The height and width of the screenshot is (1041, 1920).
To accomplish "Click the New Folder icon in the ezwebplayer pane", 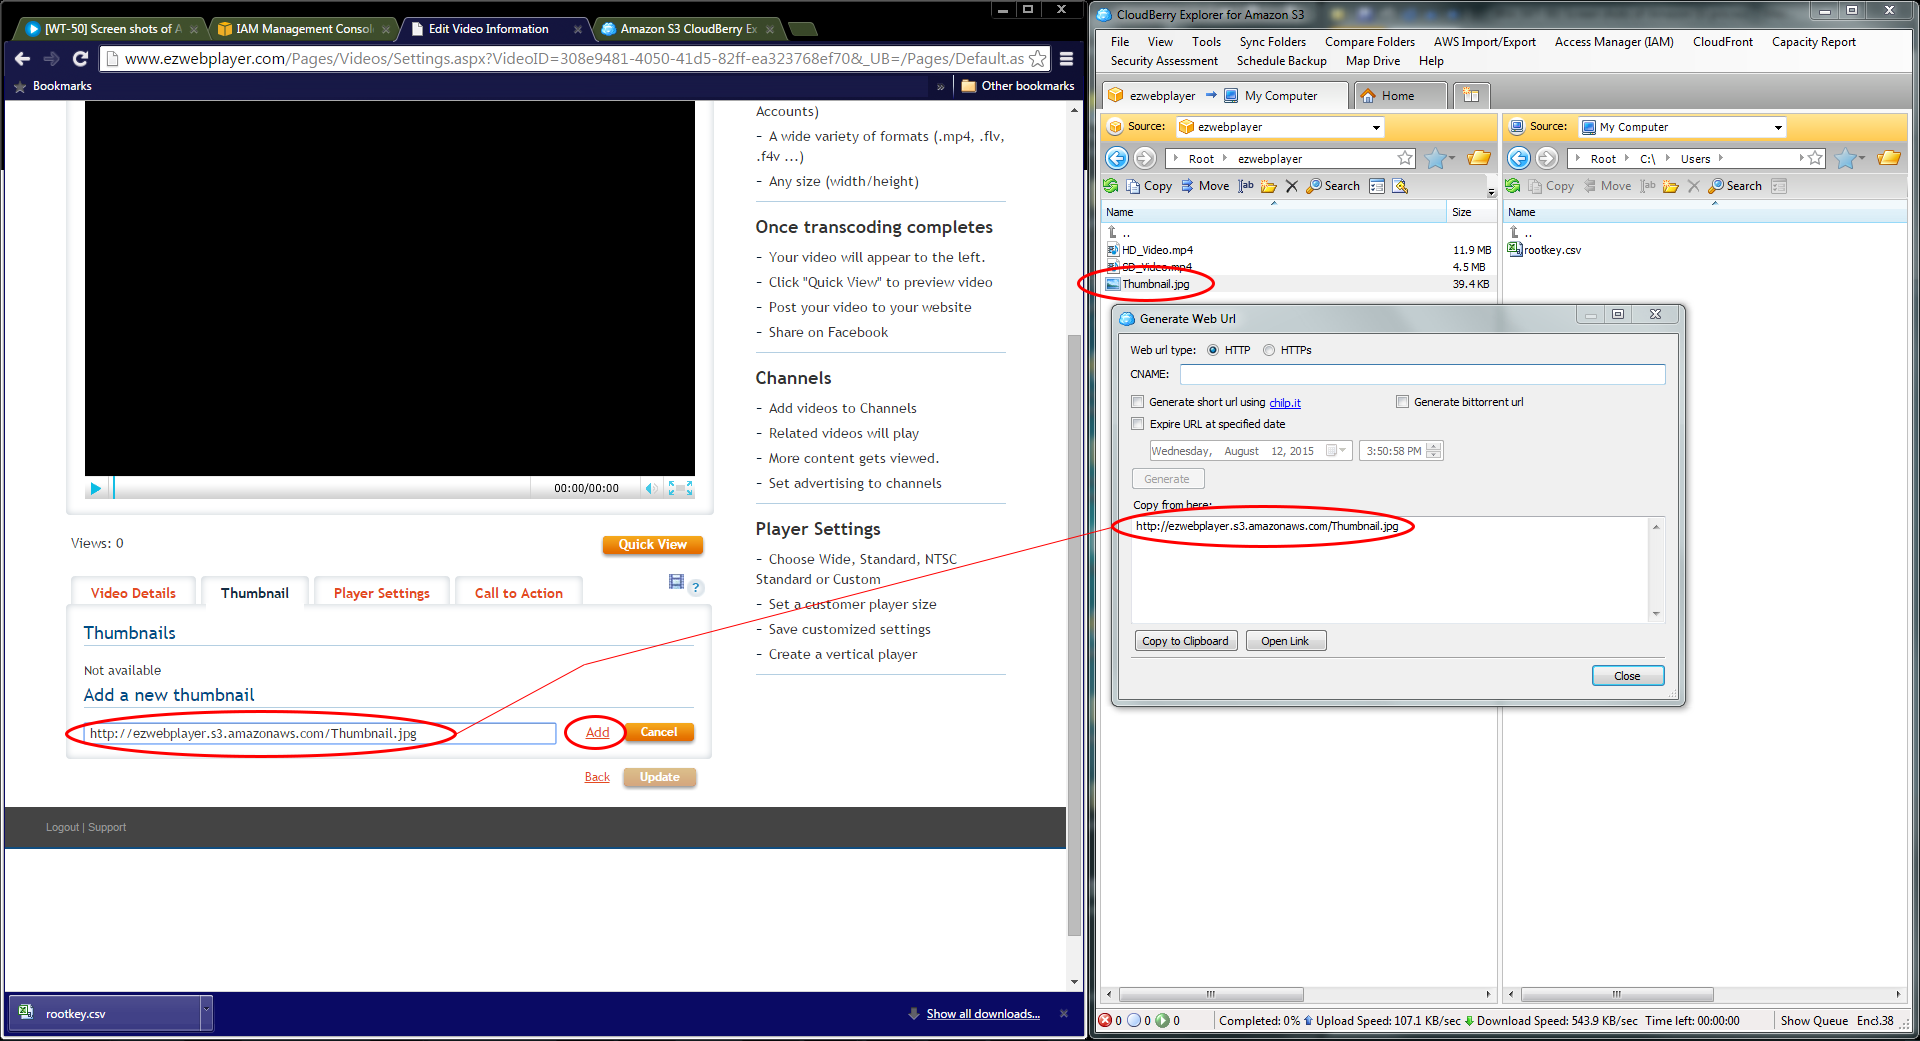I will click(x=1269, y=186).
